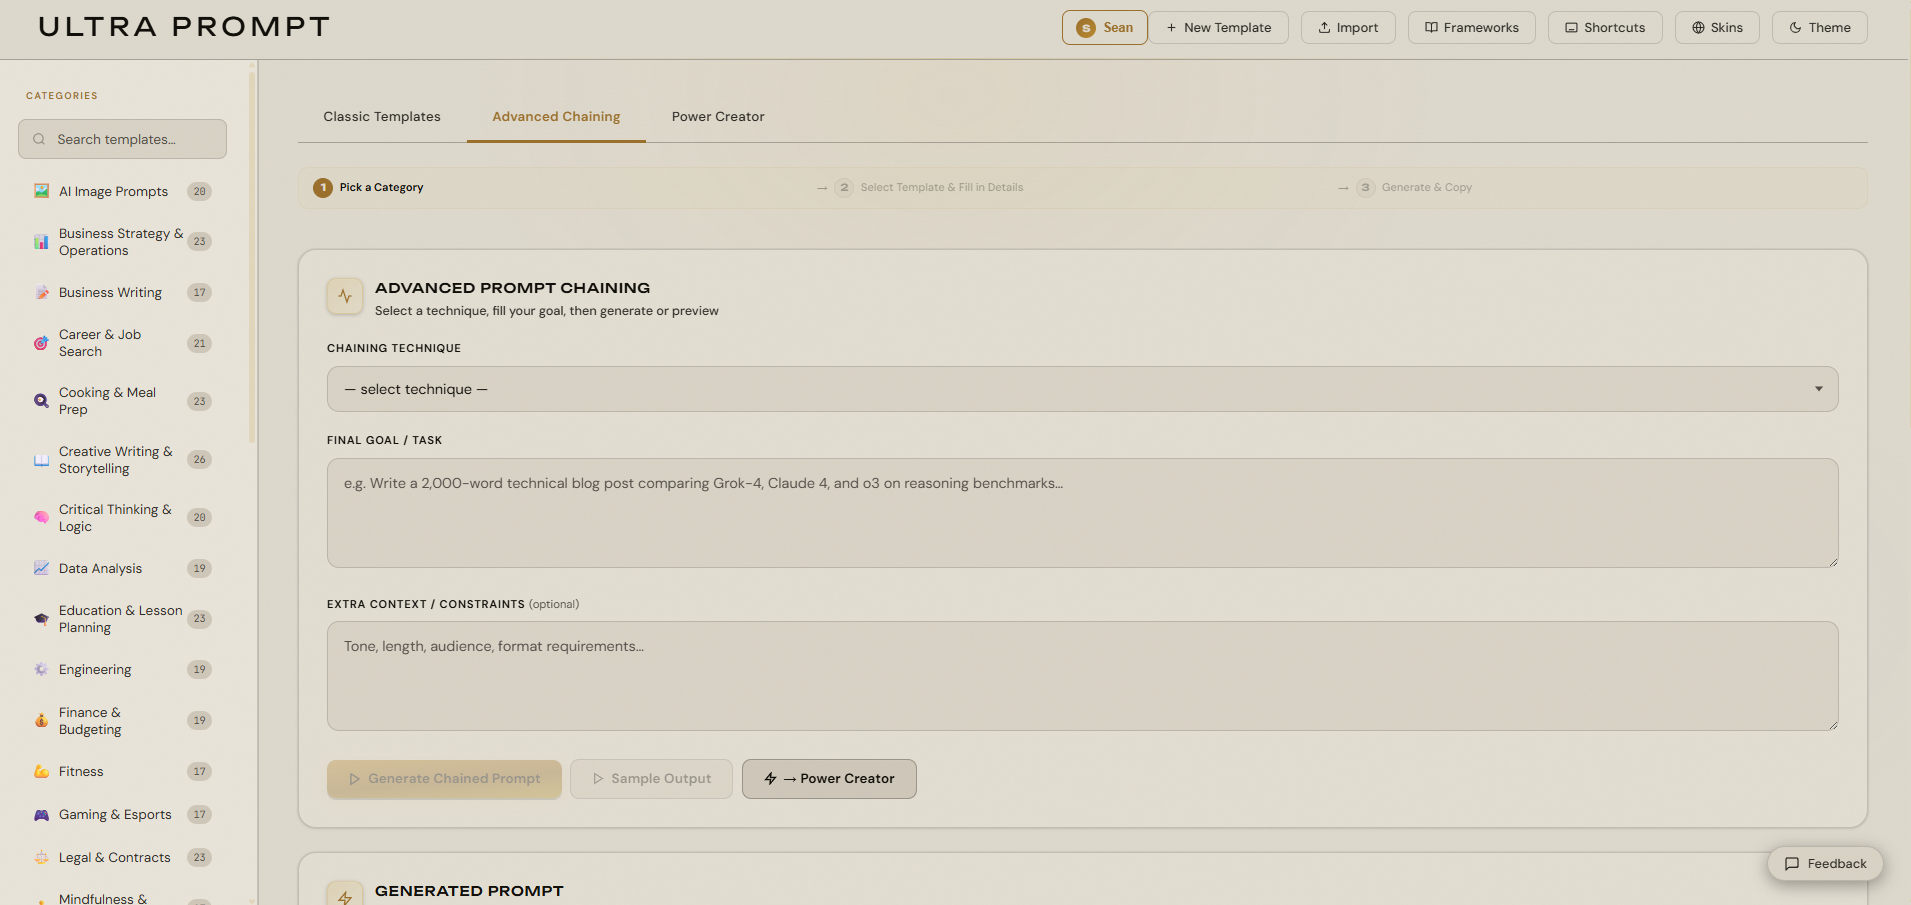Click the sidebar categories scrollbar

(252, 255)
